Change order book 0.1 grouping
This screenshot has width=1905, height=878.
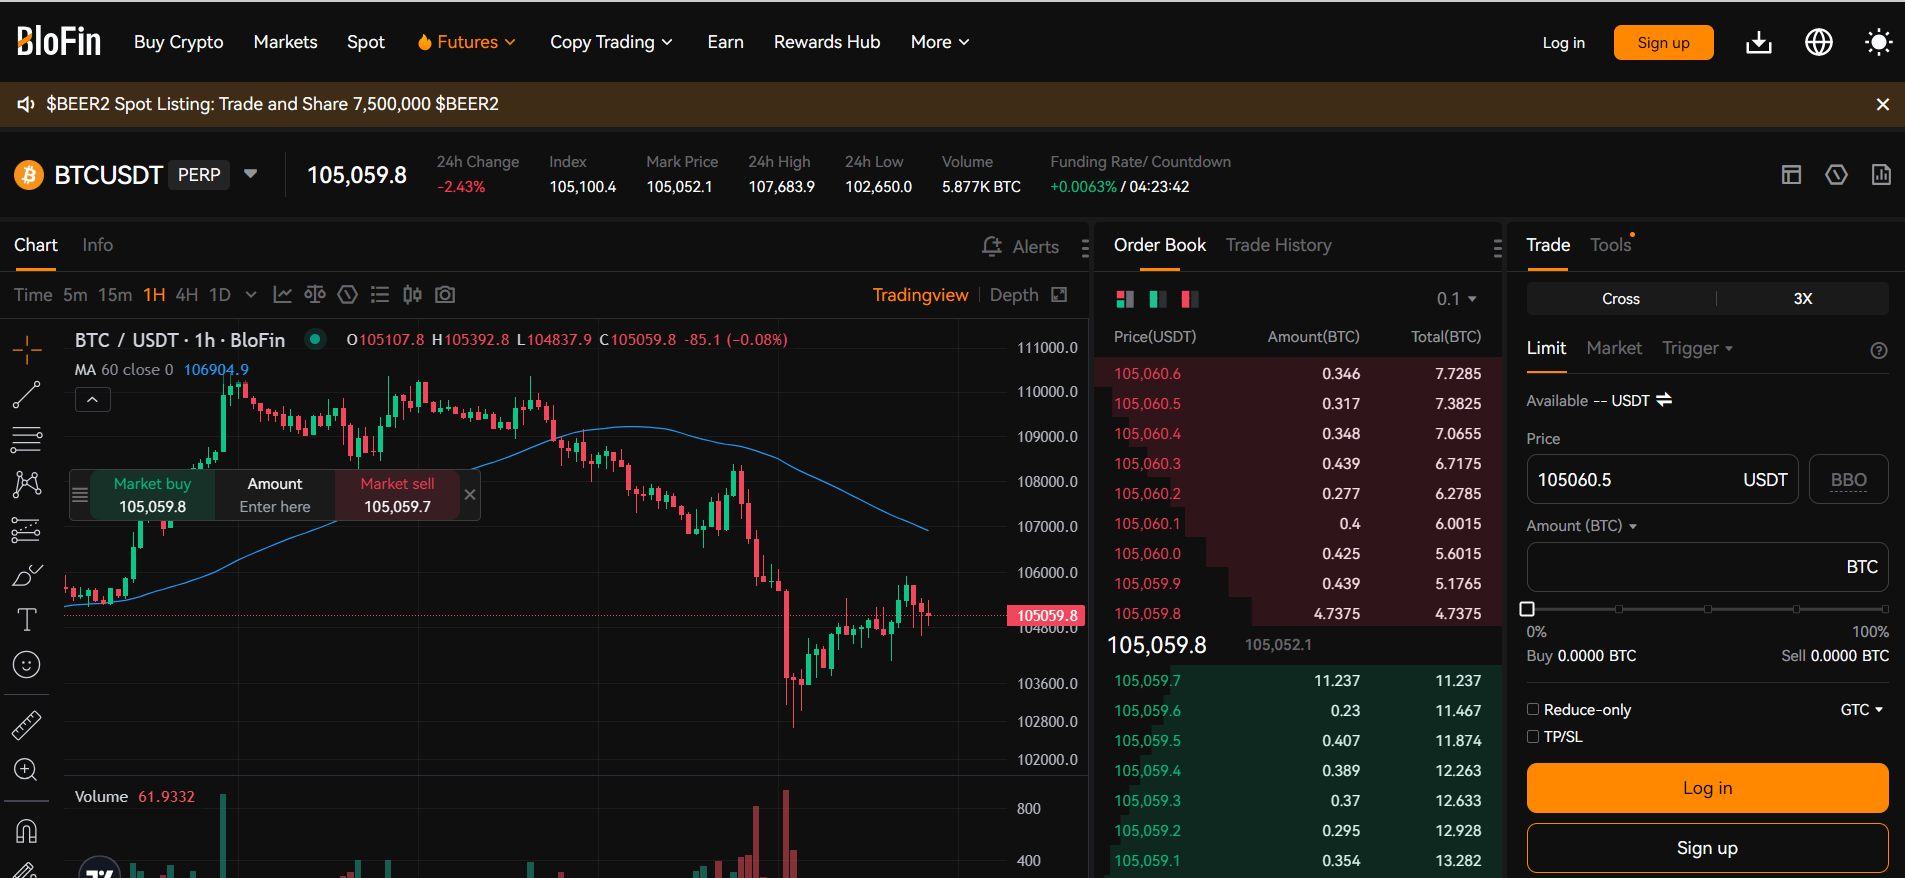coord(1457,299)
